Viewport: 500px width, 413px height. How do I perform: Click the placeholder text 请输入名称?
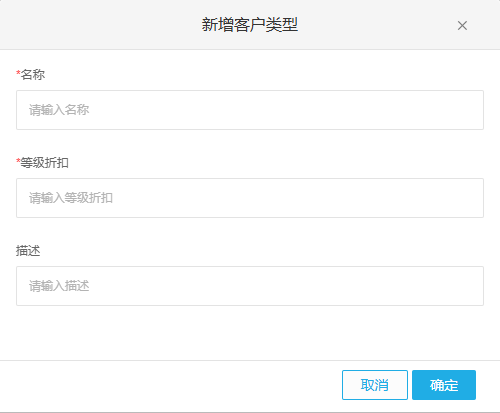(x=59, y=110)
